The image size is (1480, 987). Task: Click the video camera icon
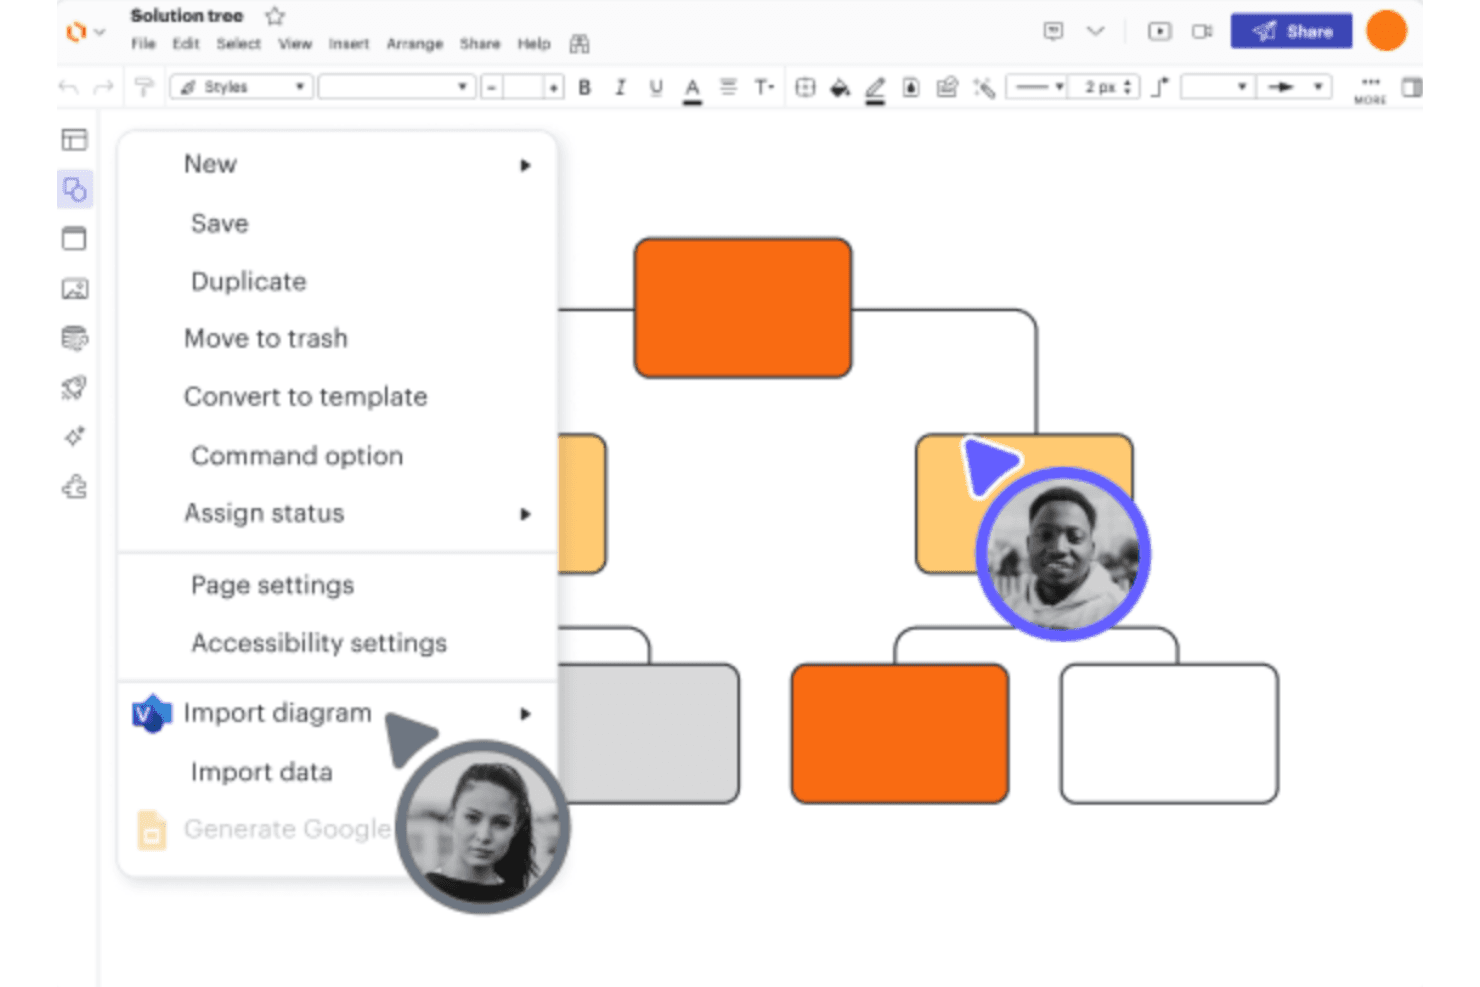(1202, 31)
